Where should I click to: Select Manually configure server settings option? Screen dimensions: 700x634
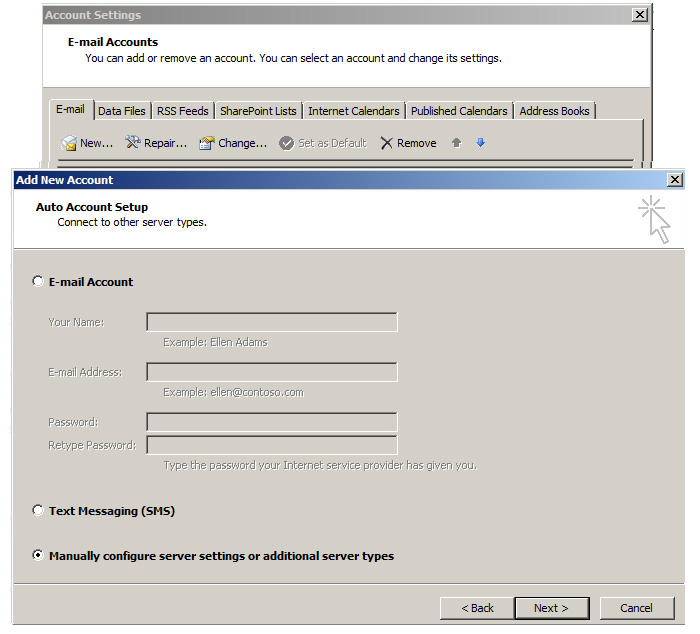39,555
